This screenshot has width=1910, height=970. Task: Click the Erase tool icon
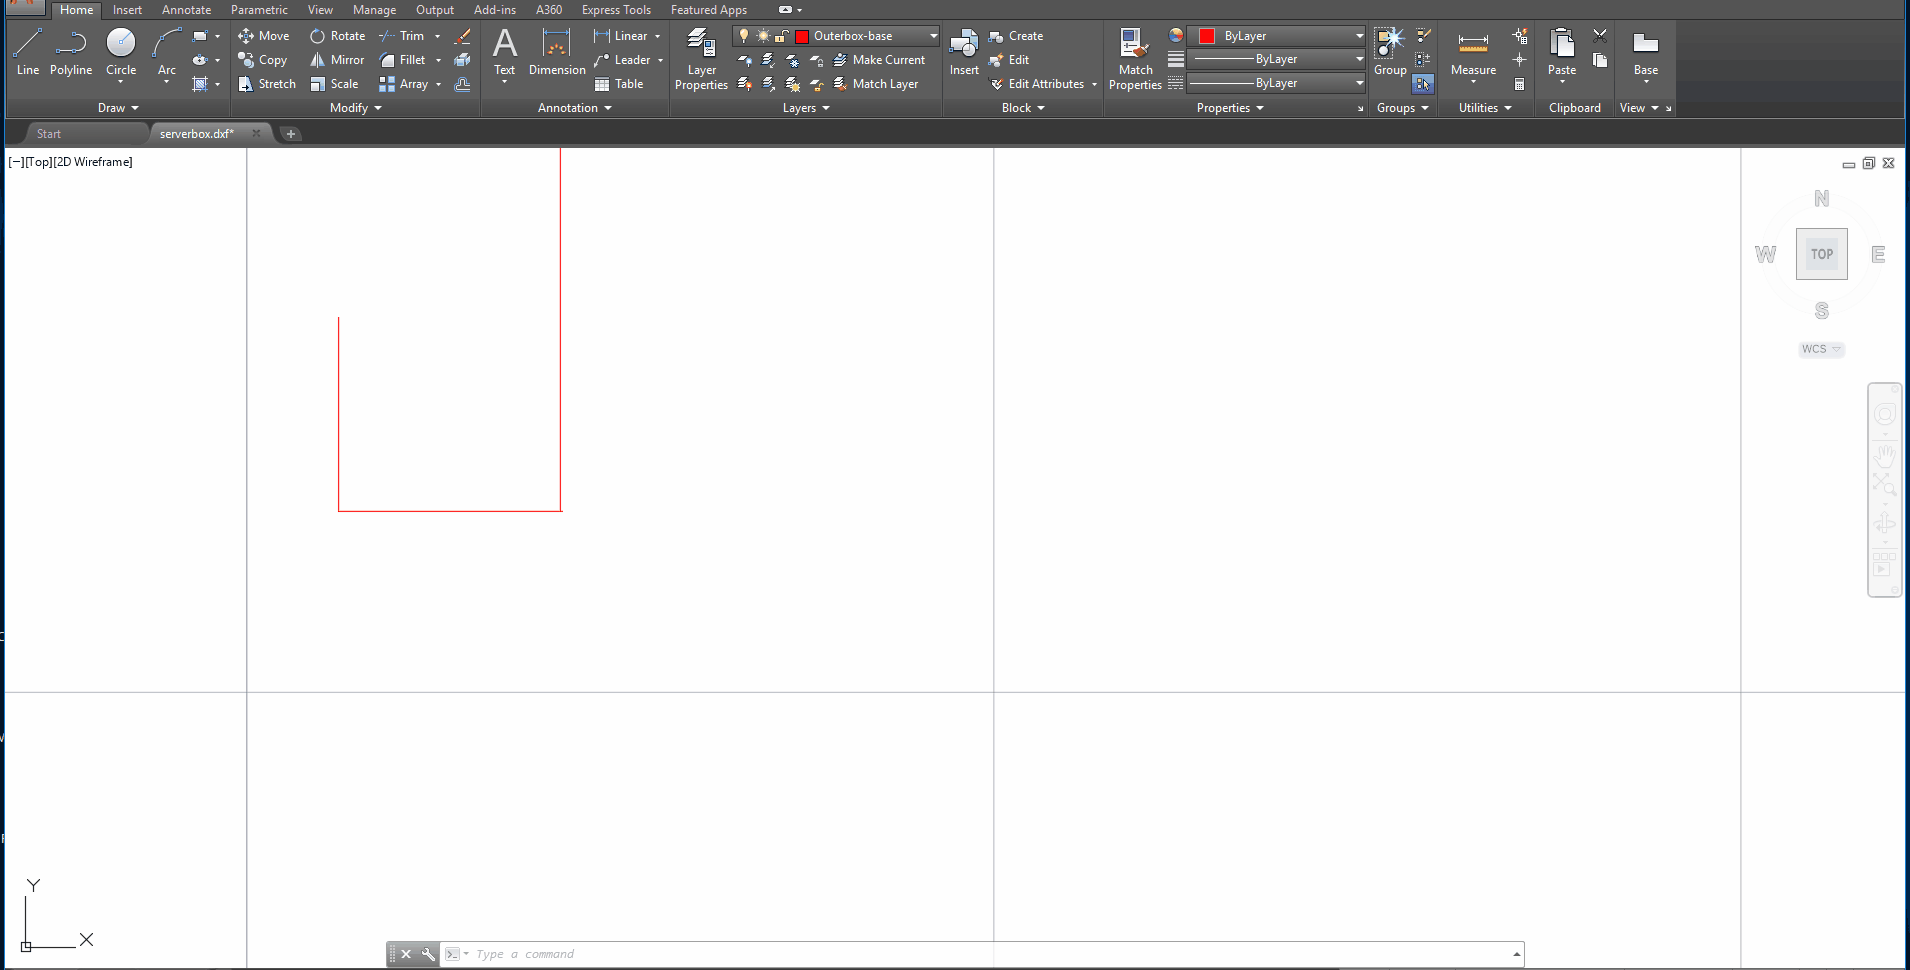pos(462,36)
